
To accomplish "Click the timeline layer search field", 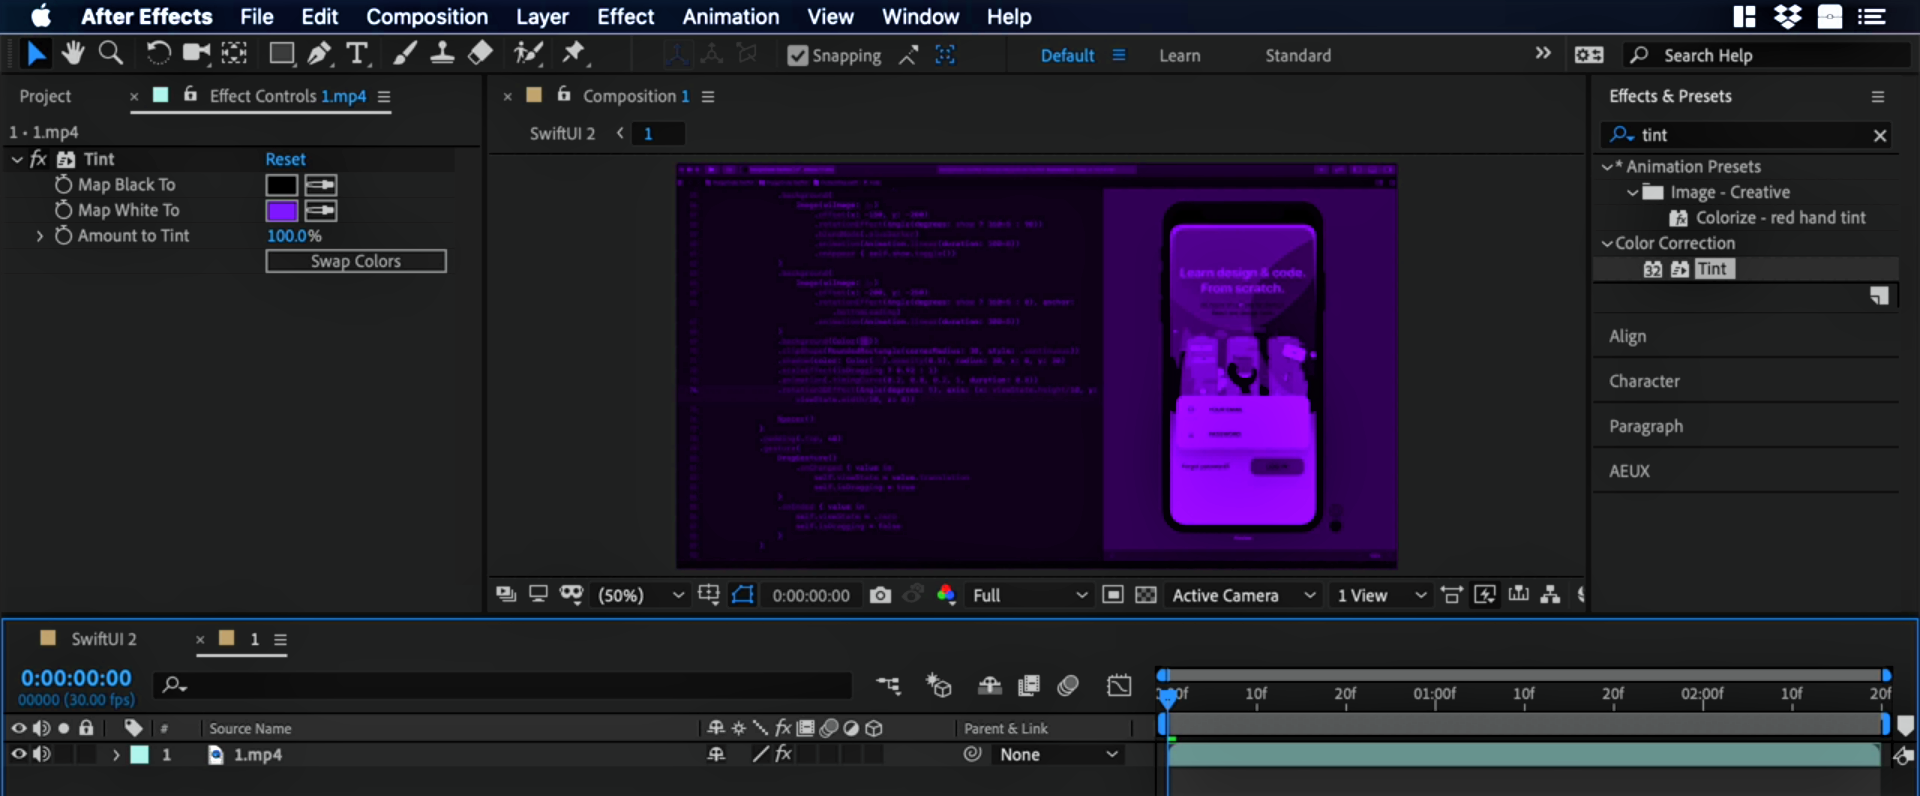I will 510,685.
